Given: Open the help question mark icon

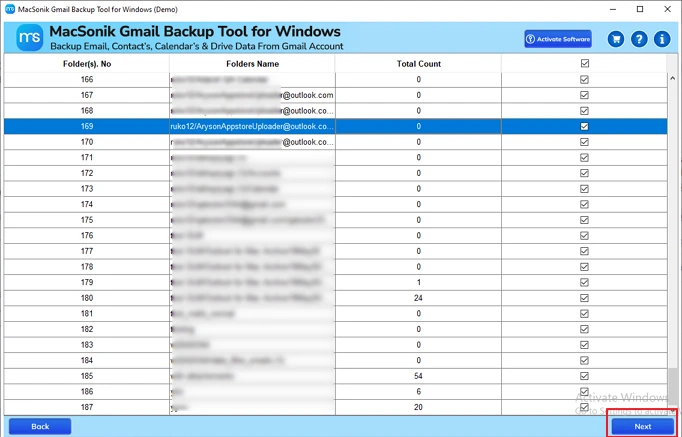Looking at the screenshot, I should [x=639, y=39].
